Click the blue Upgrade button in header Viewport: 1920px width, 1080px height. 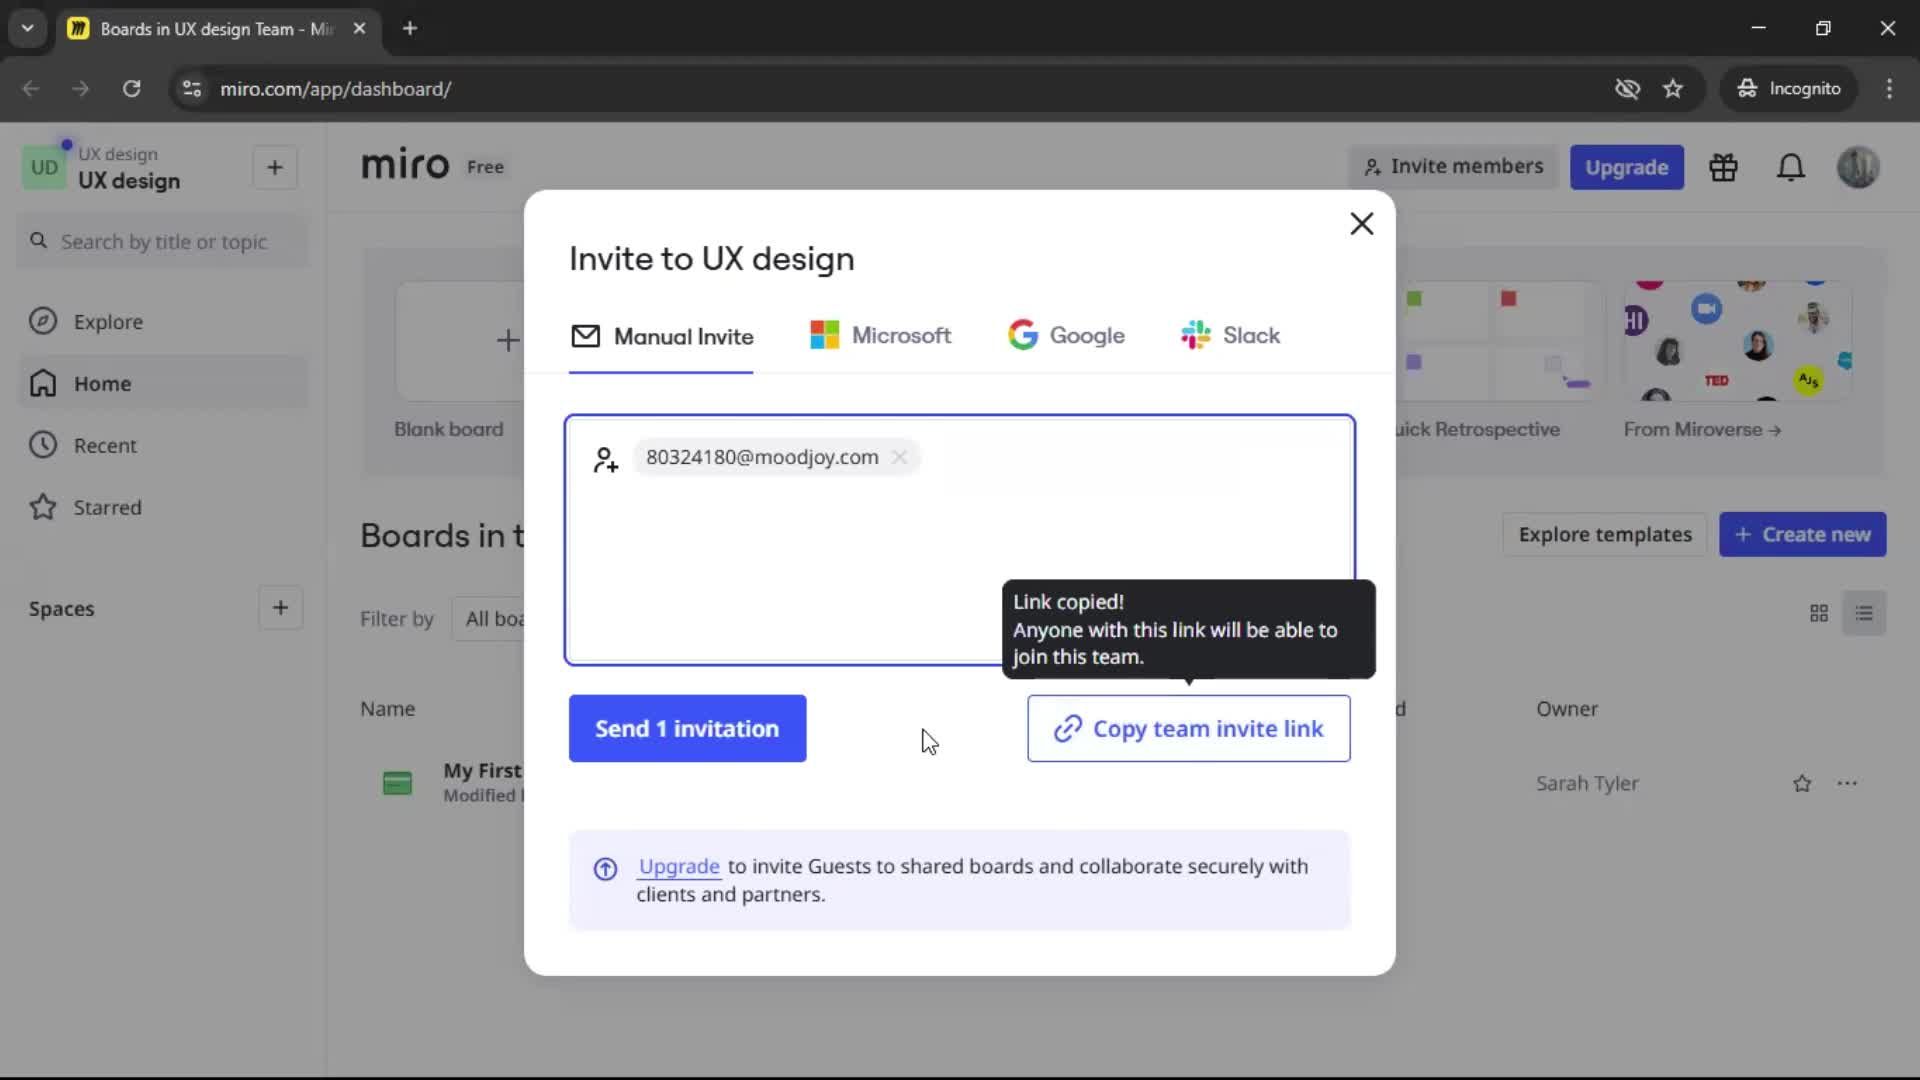[1626, 167]
